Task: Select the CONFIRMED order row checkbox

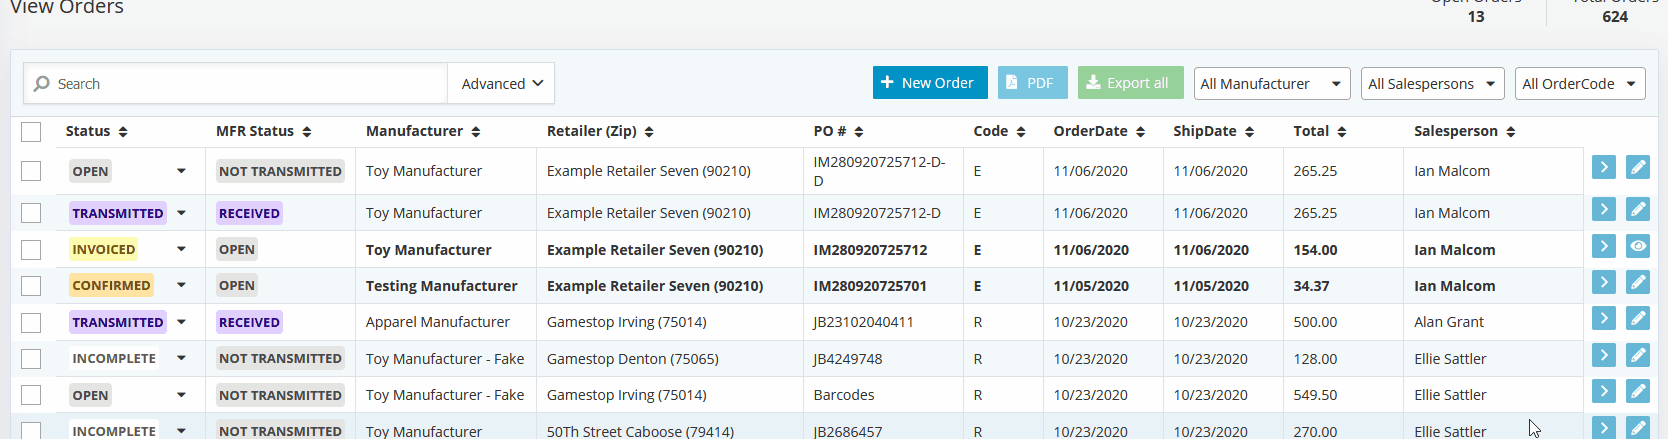Action: click(x=31, y=286)
